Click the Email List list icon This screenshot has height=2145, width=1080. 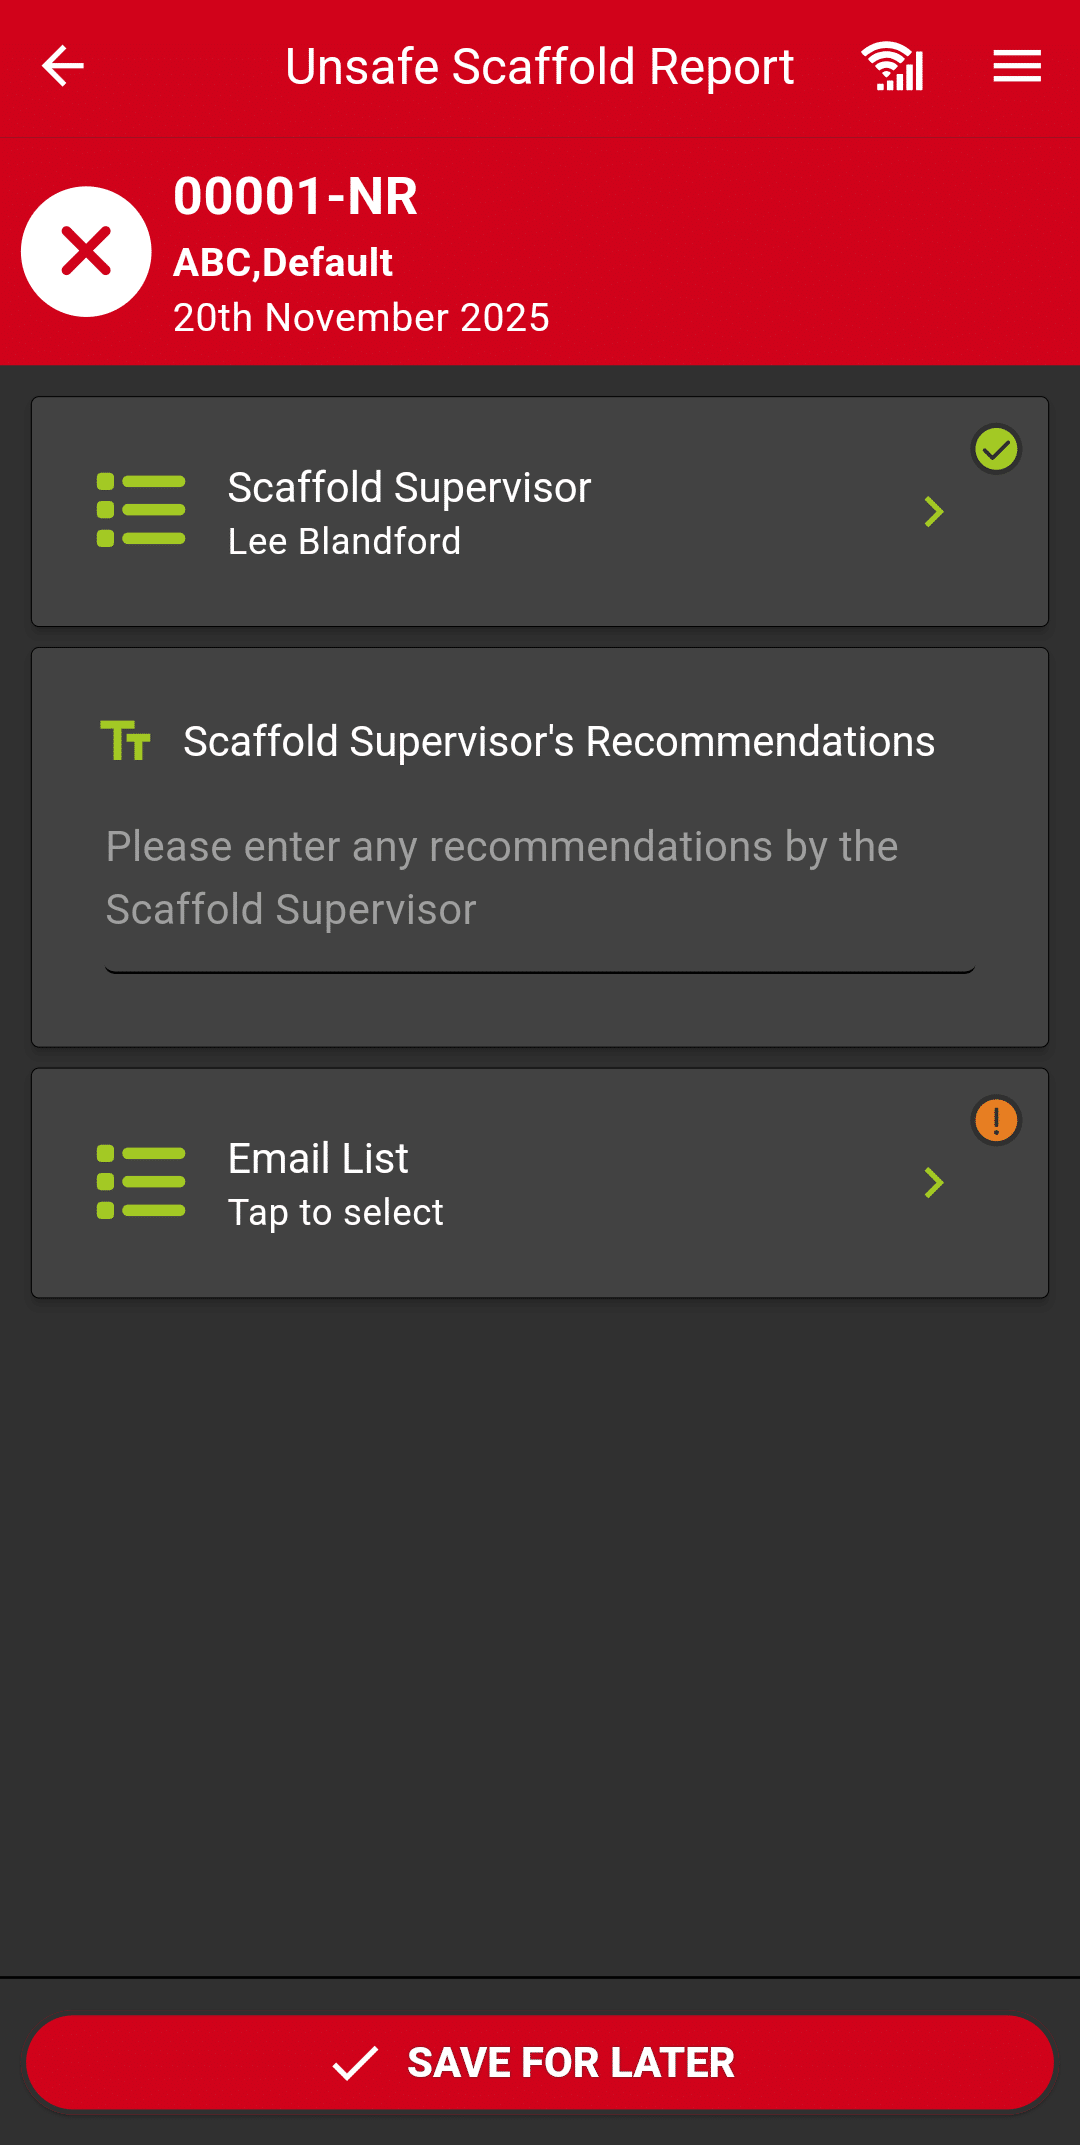pyautogui.click(x=141, y=1182)
